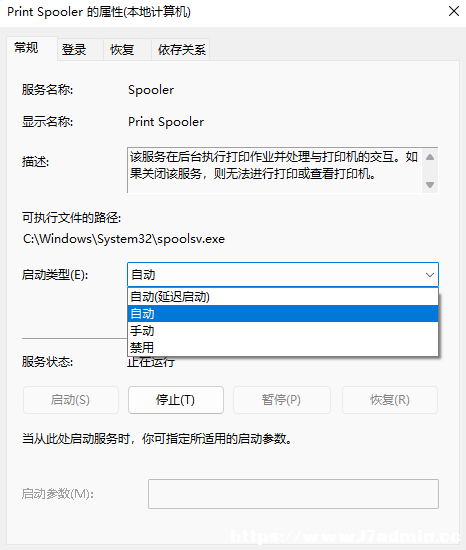Click the 启动(S) button

71,400
